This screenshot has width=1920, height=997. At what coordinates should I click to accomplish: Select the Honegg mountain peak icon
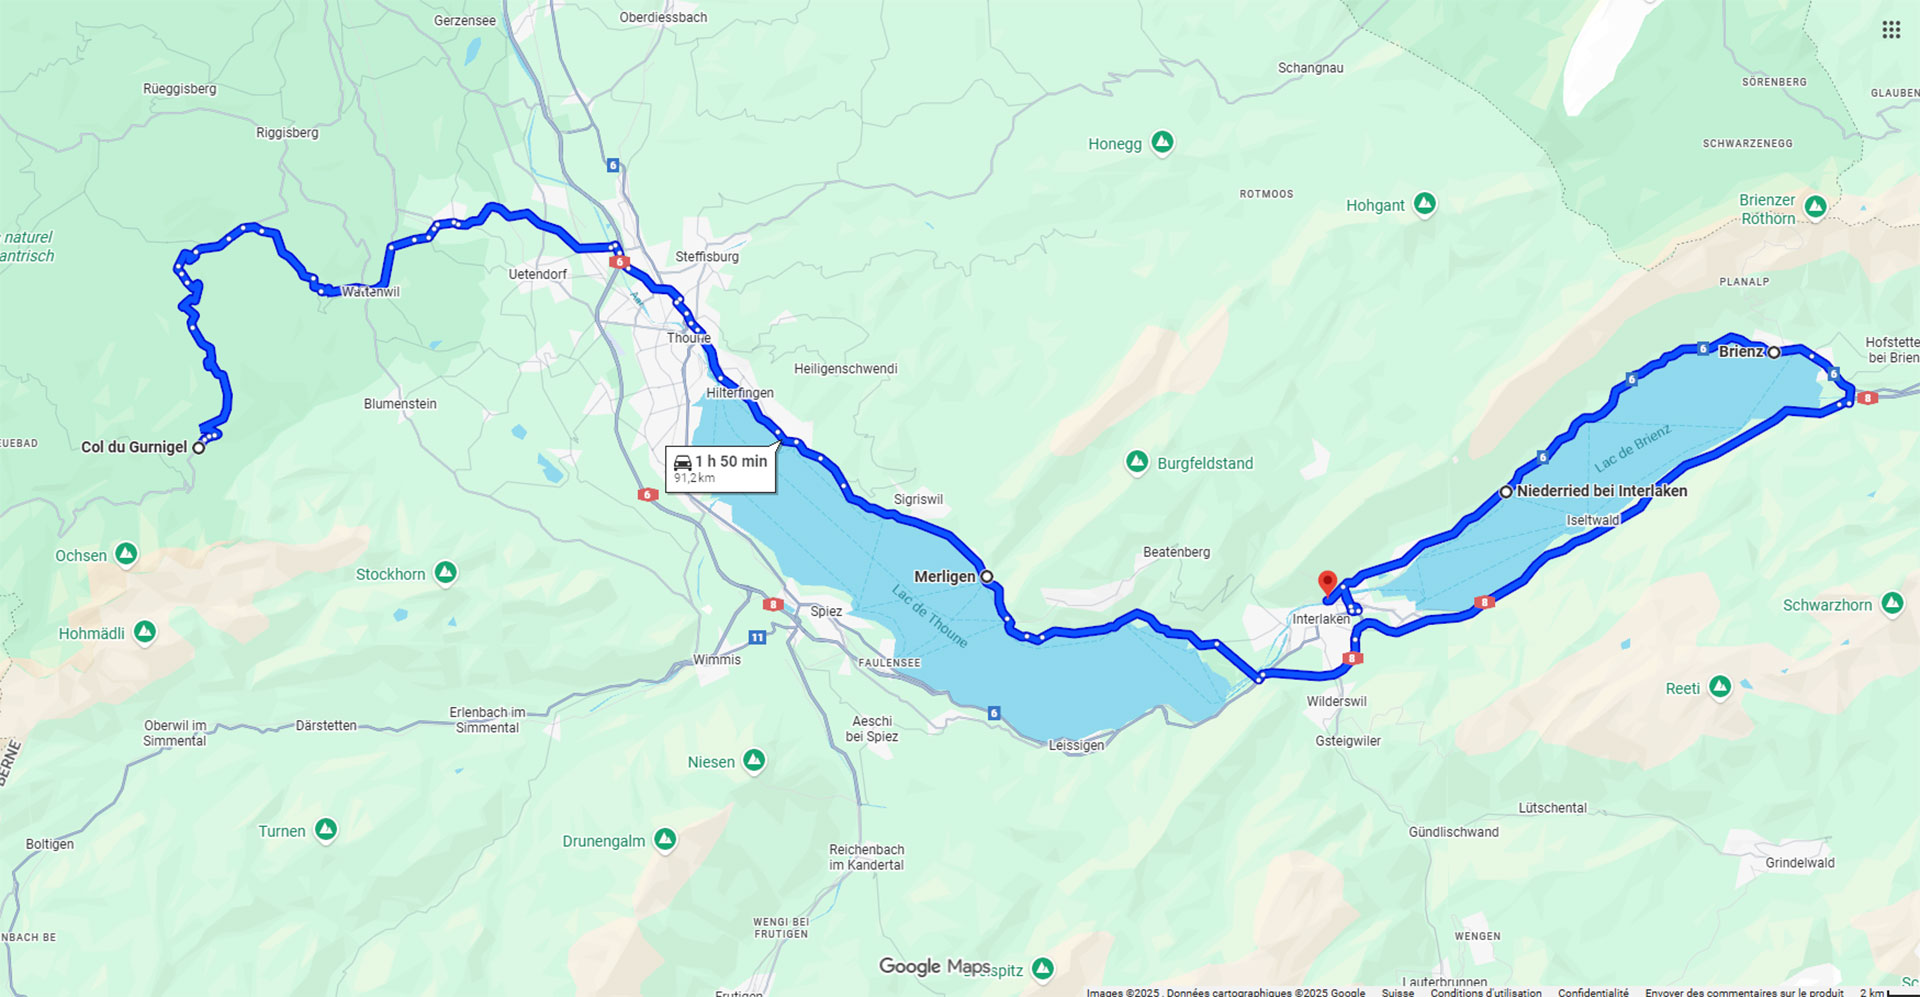pyautogui.click(x=1162, y=143)
